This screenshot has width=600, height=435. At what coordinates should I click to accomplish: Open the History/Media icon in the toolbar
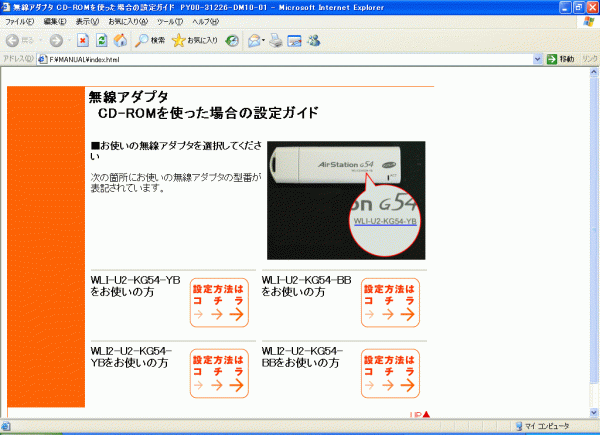[x=232, y=40]
